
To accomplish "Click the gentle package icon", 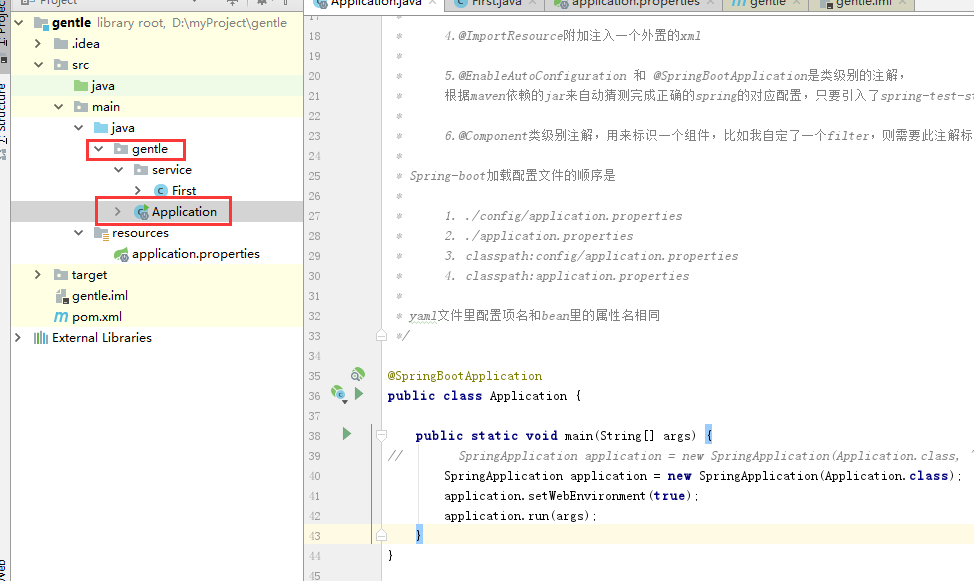I will tap(121, 149).
